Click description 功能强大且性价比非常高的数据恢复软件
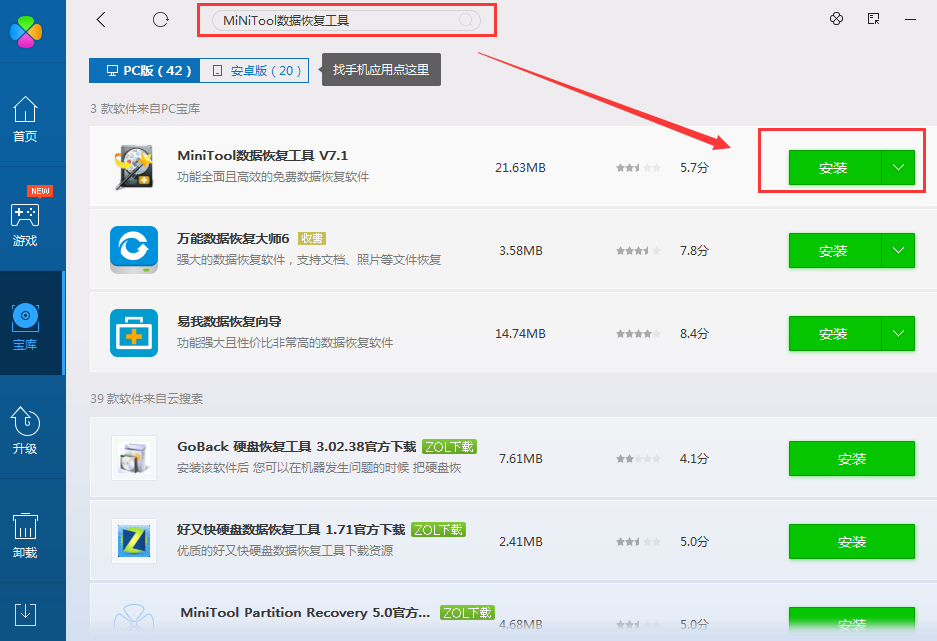Viewport: 937px width, 641px height. (284, 343)
